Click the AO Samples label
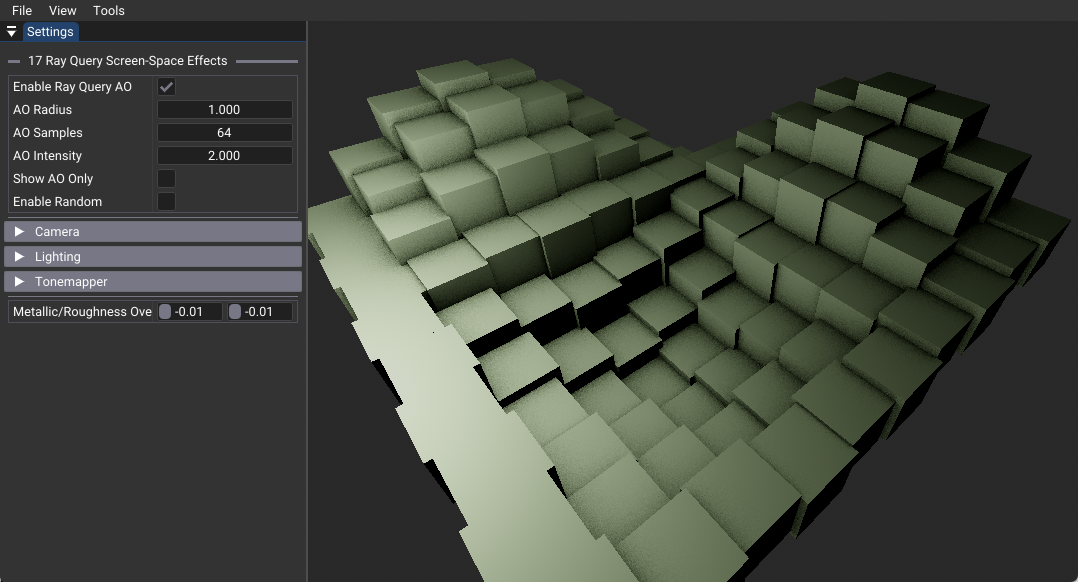The image size is (1078, 582). click(x=47, y=133)
